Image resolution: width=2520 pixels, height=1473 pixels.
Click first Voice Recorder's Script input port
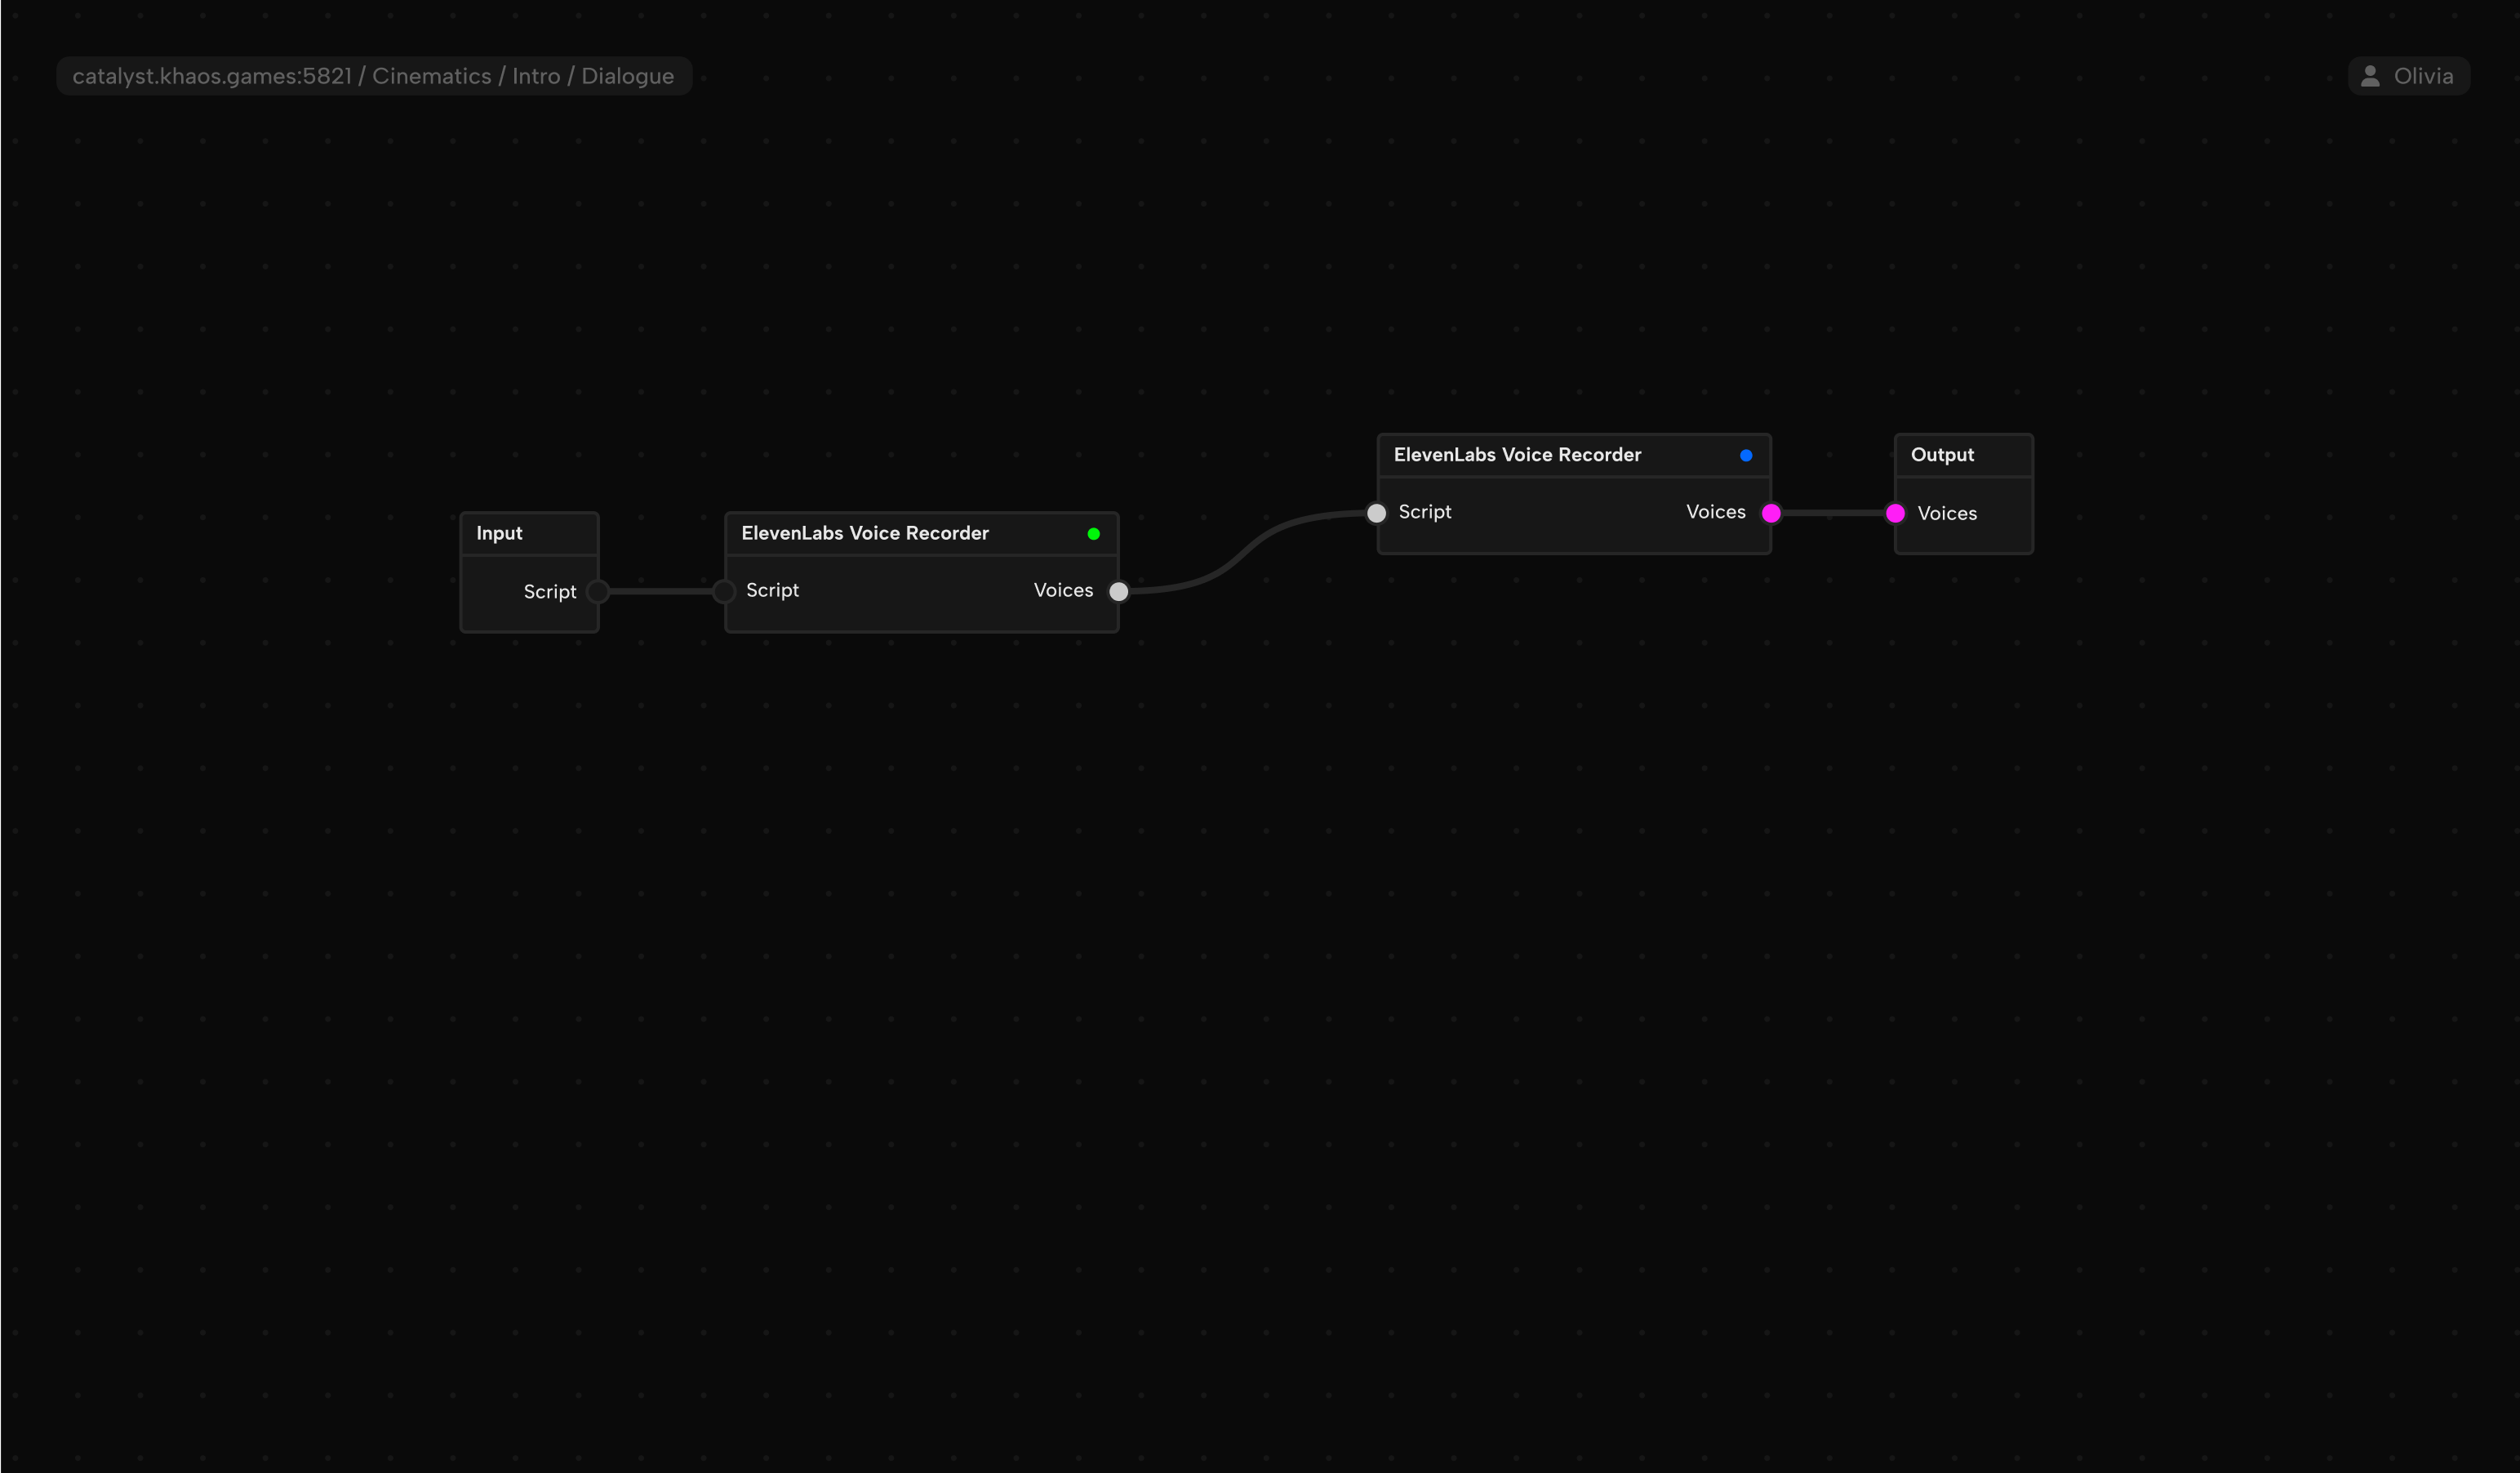click(724, 591)
